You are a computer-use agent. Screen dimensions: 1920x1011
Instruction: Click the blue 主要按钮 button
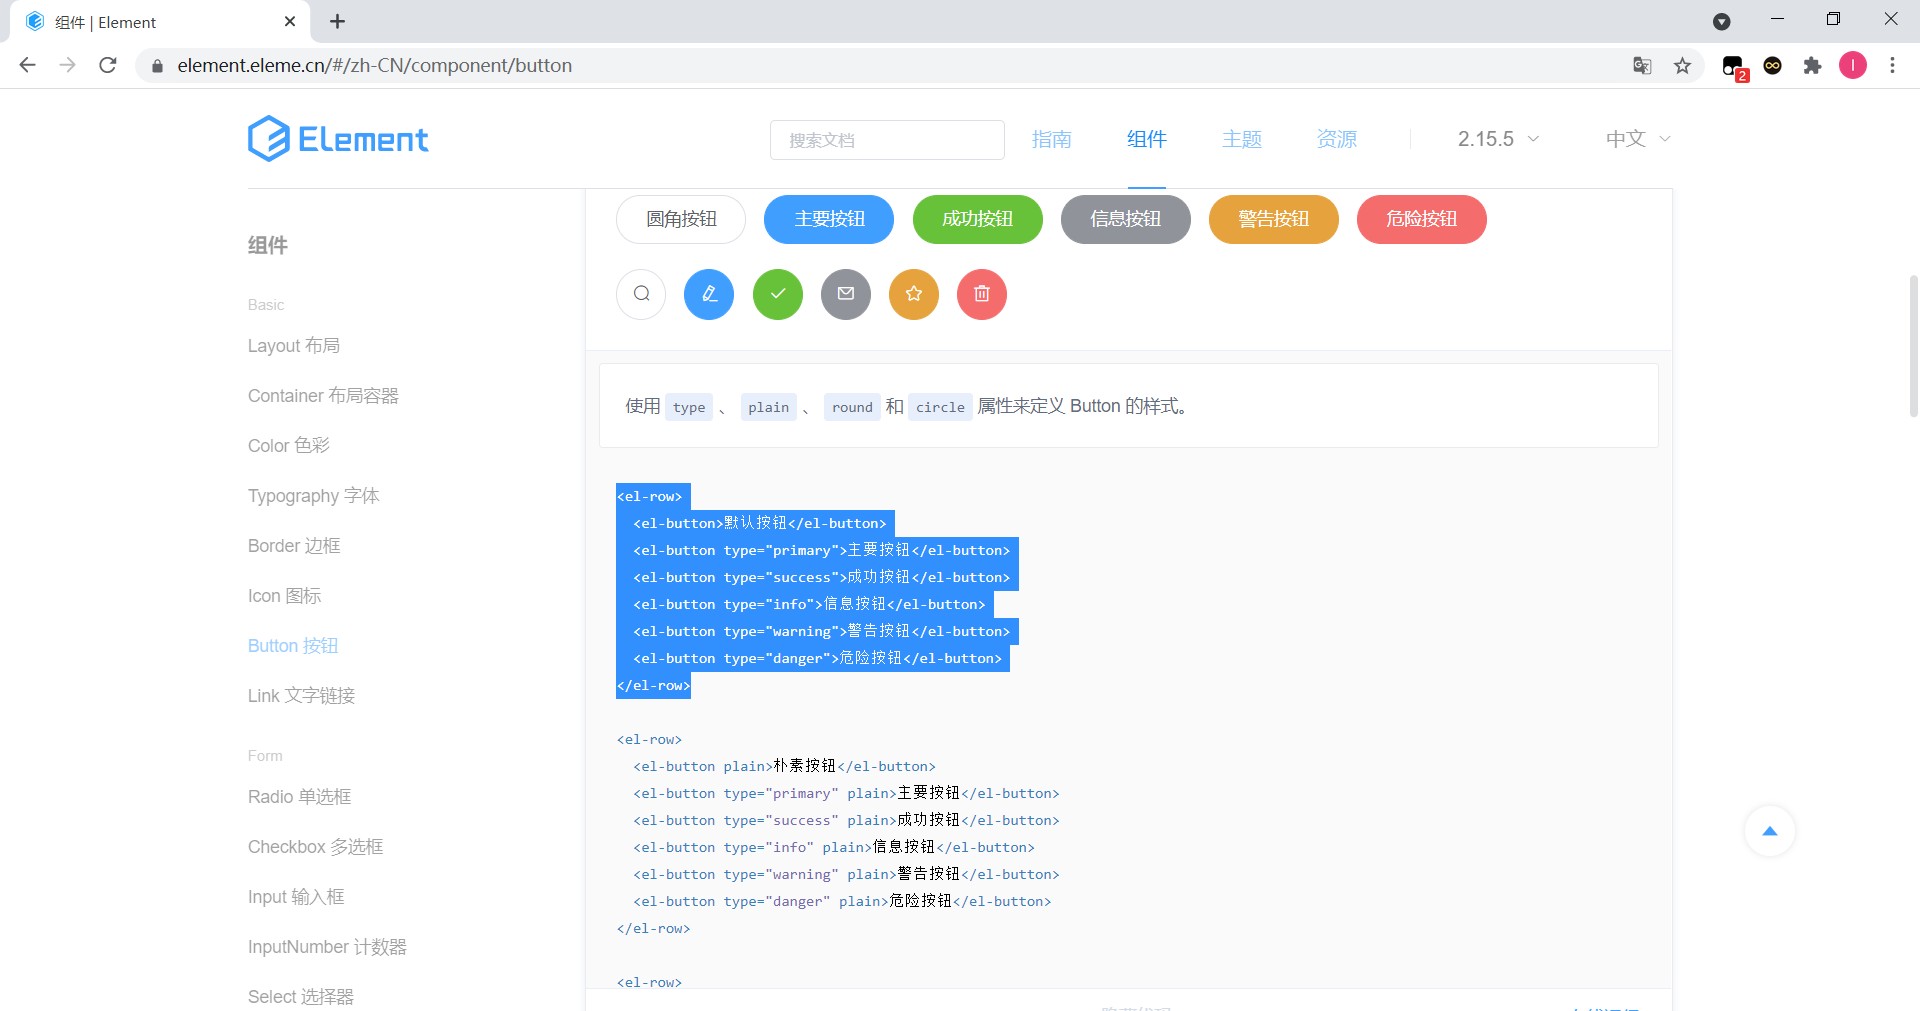click(x=829, y=219)
